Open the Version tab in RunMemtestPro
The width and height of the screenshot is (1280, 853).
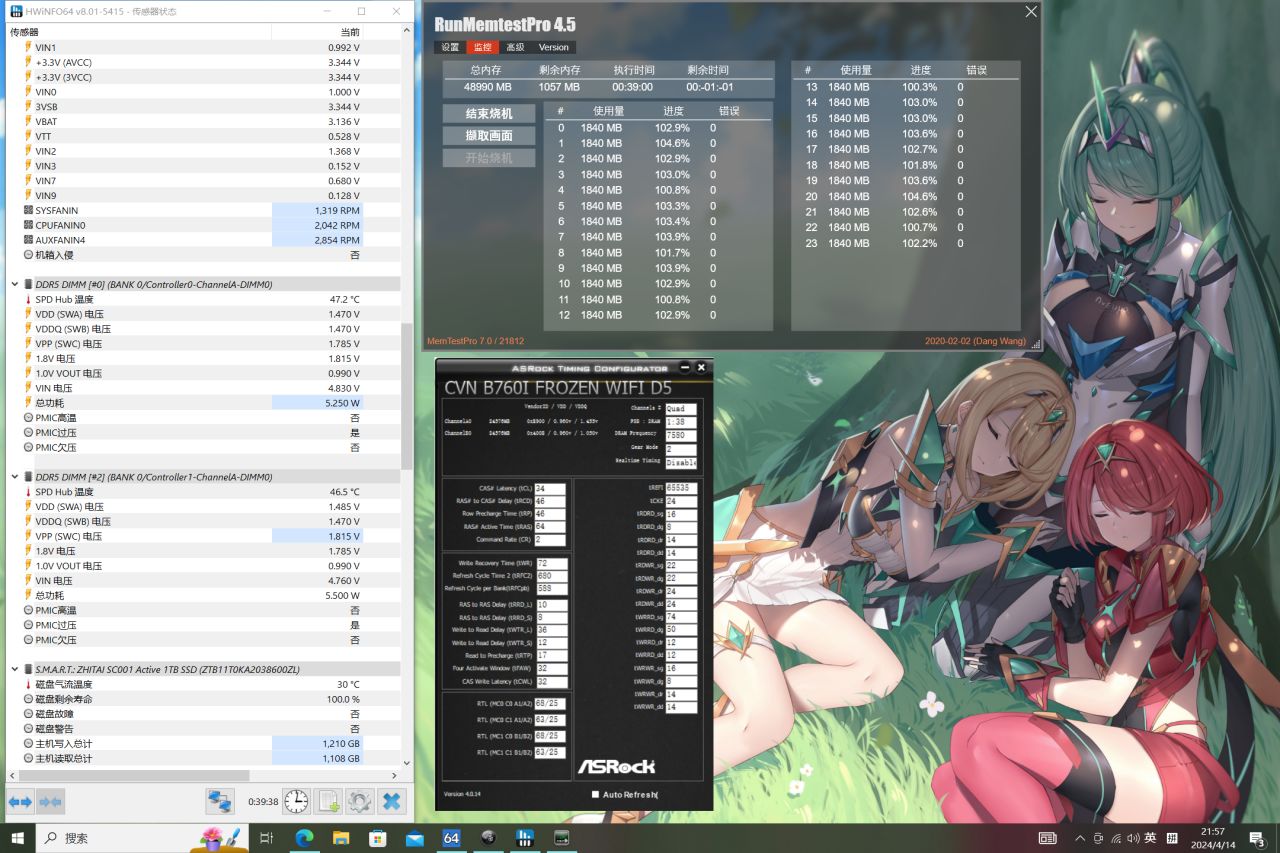[553, 47]
